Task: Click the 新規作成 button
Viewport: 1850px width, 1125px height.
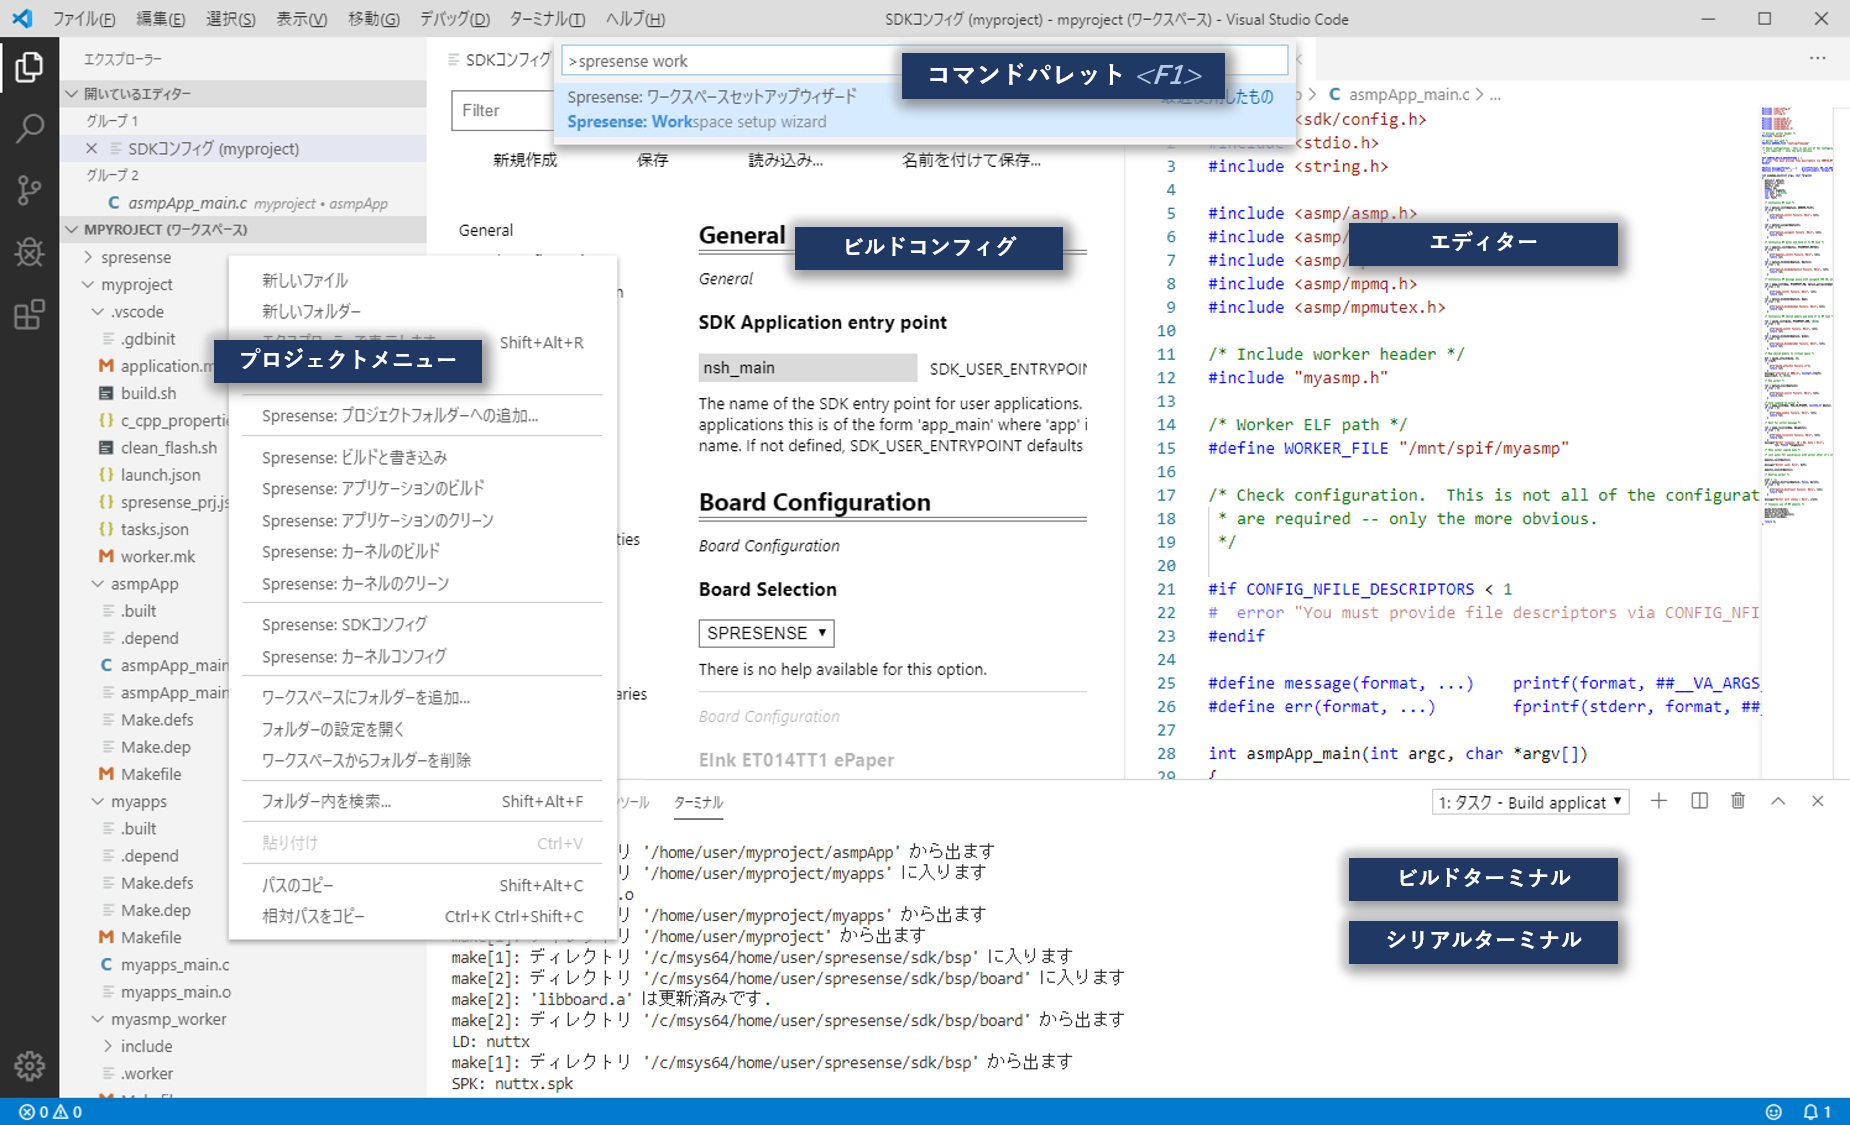Action: (525, 160)
